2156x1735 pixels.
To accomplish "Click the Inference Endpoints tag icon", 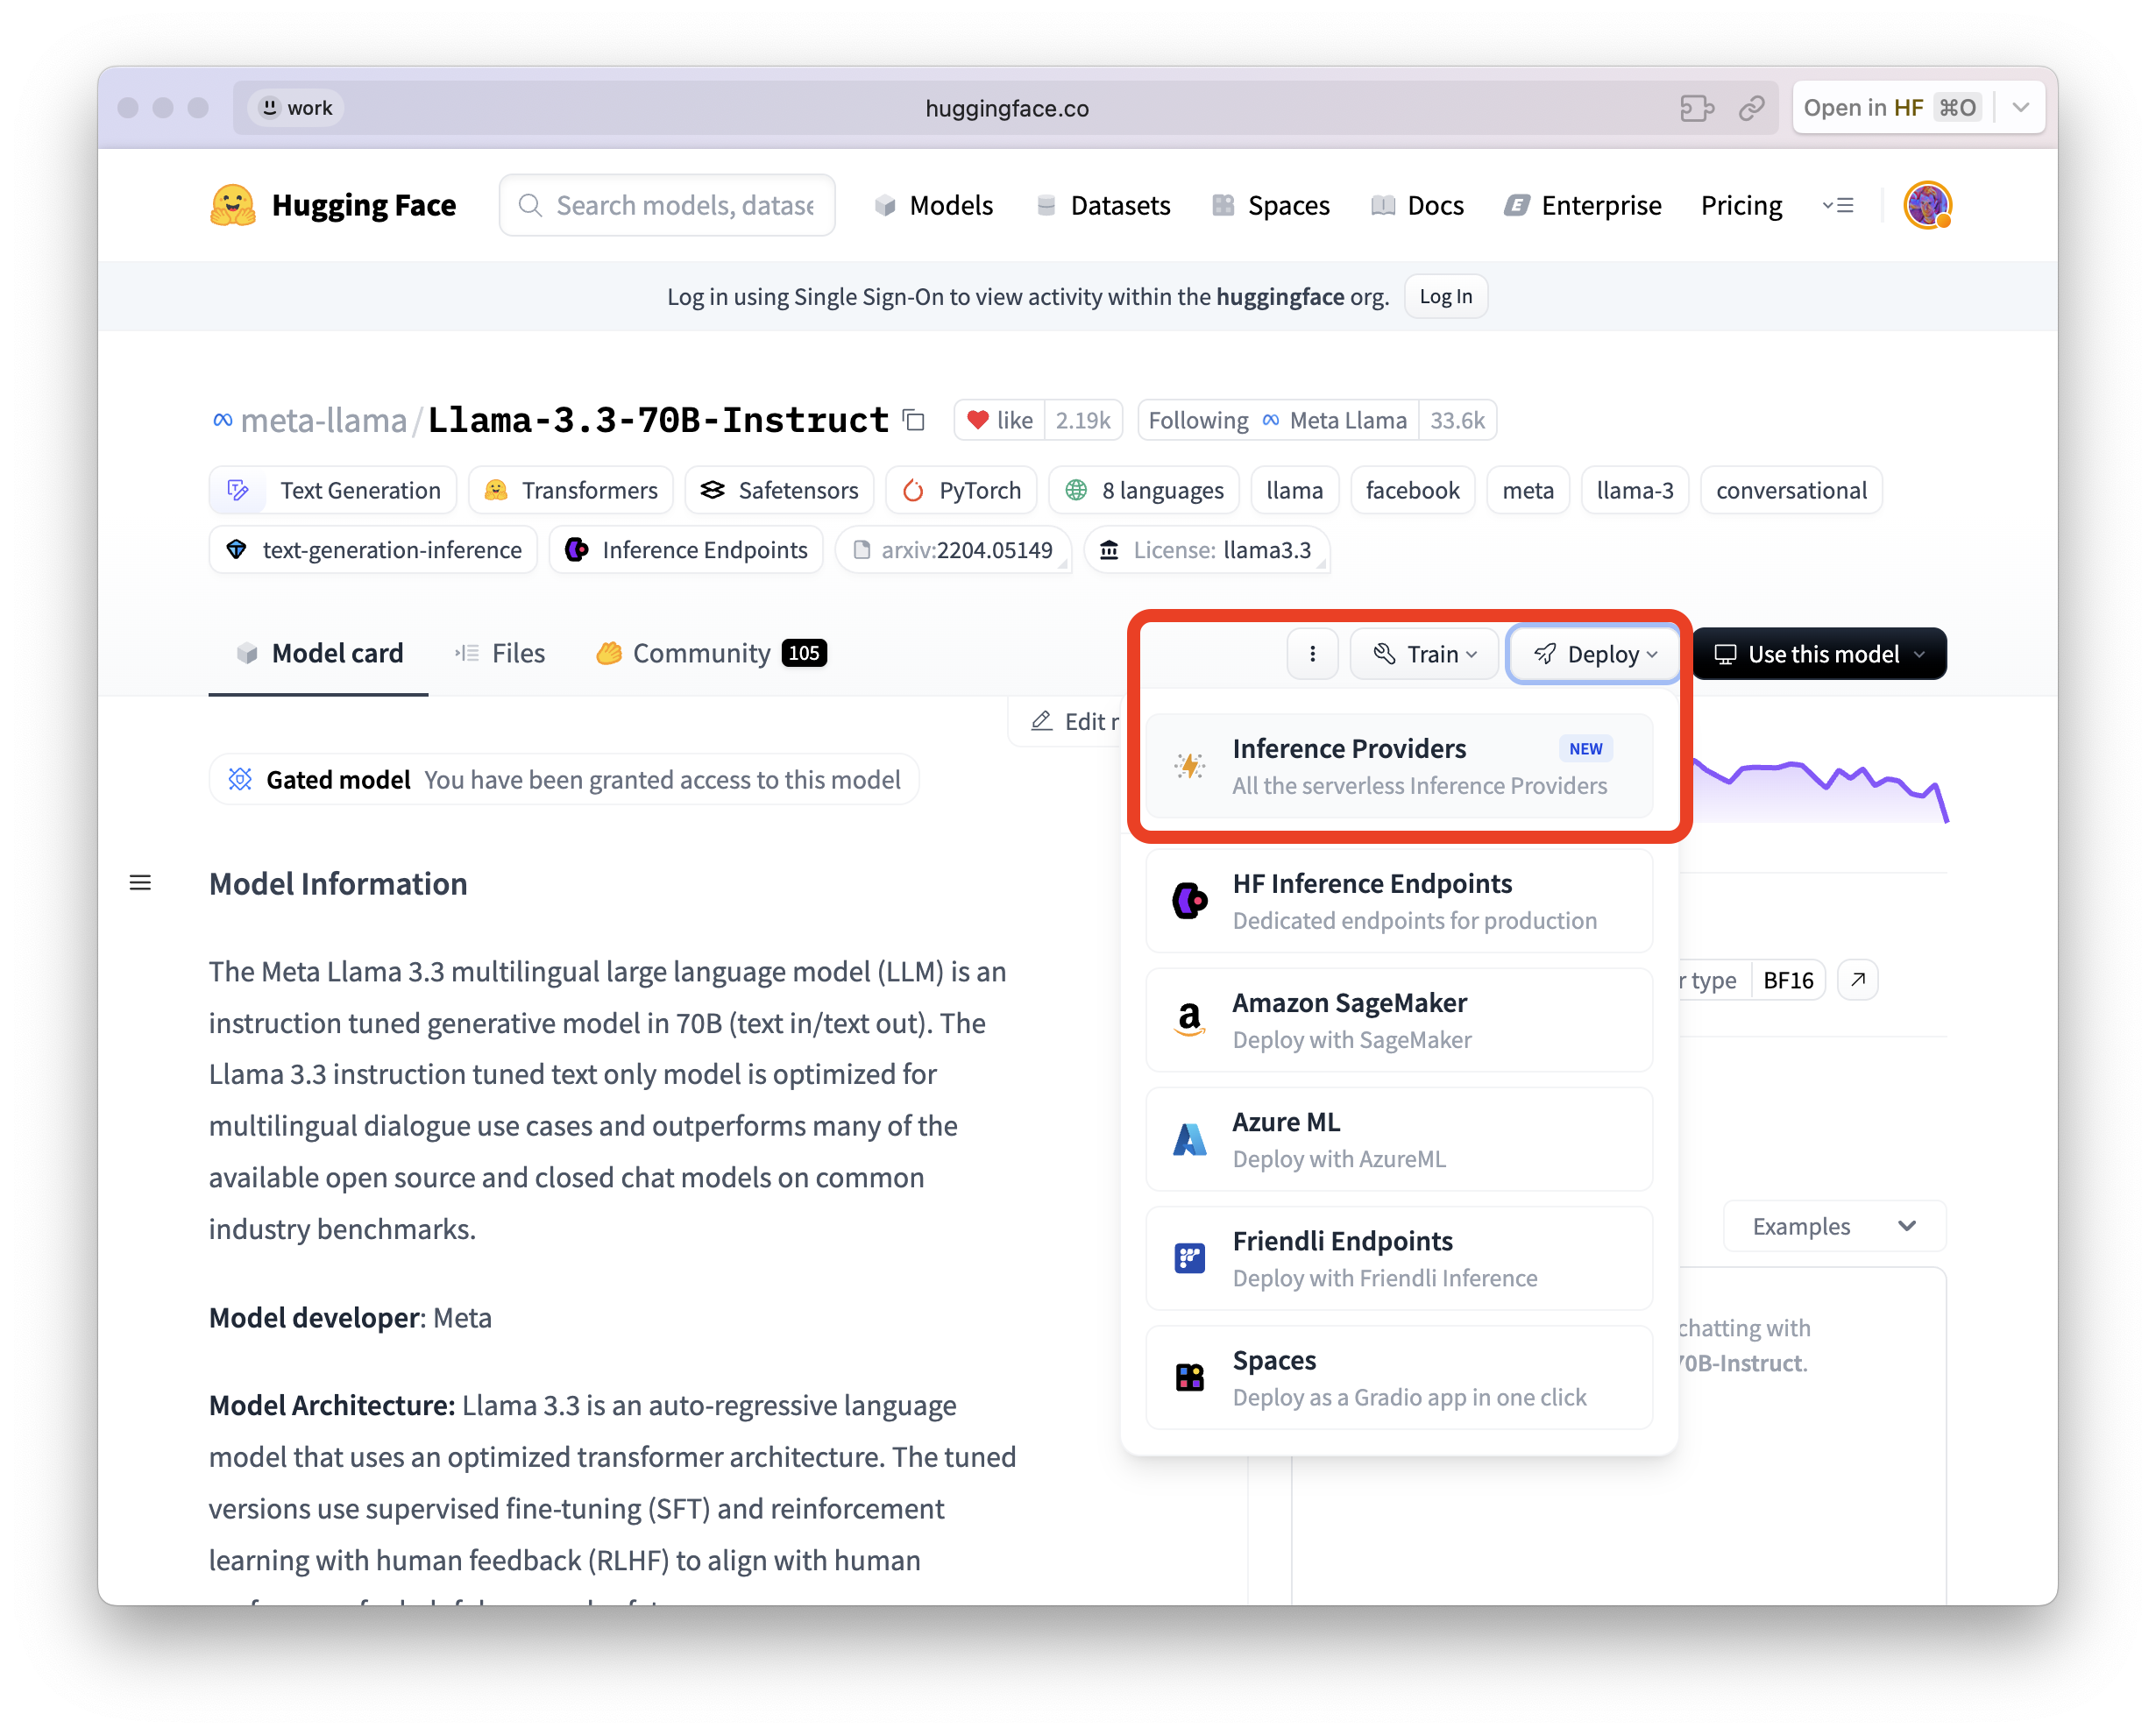I will tap(577, 550).
